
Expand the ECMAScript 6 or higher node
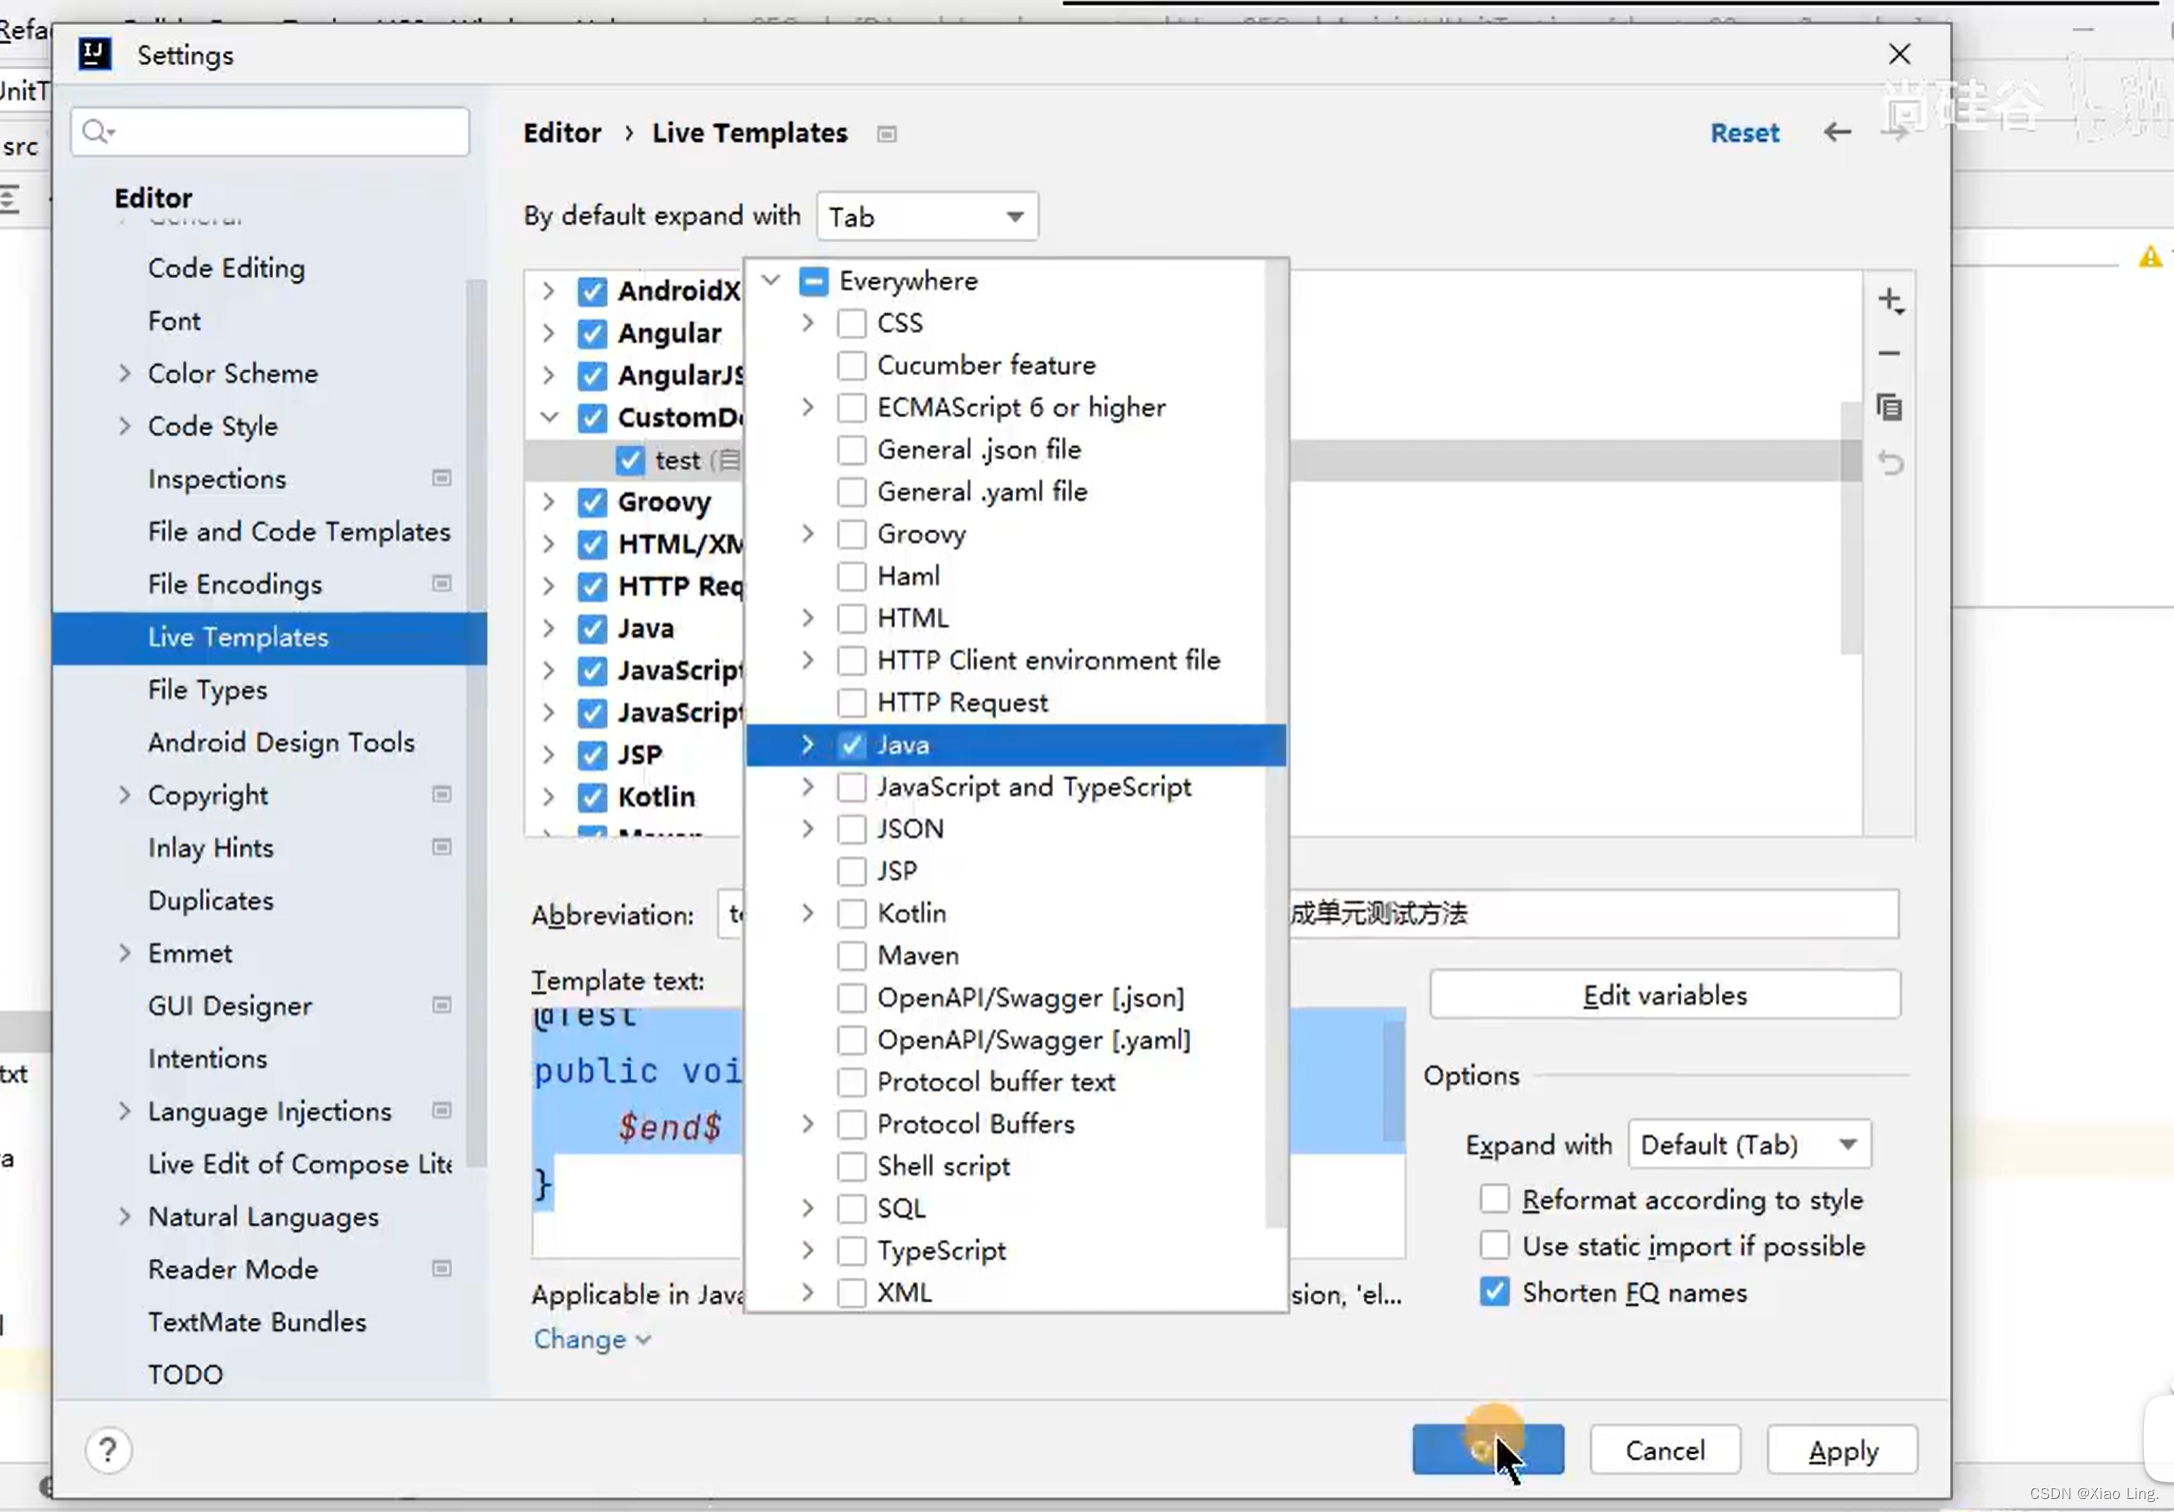point(807,407)
